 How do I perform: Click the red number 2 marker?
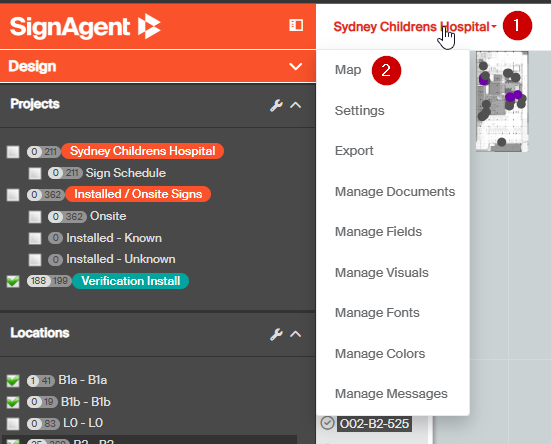pyautogui.click(x=386, y=71)
